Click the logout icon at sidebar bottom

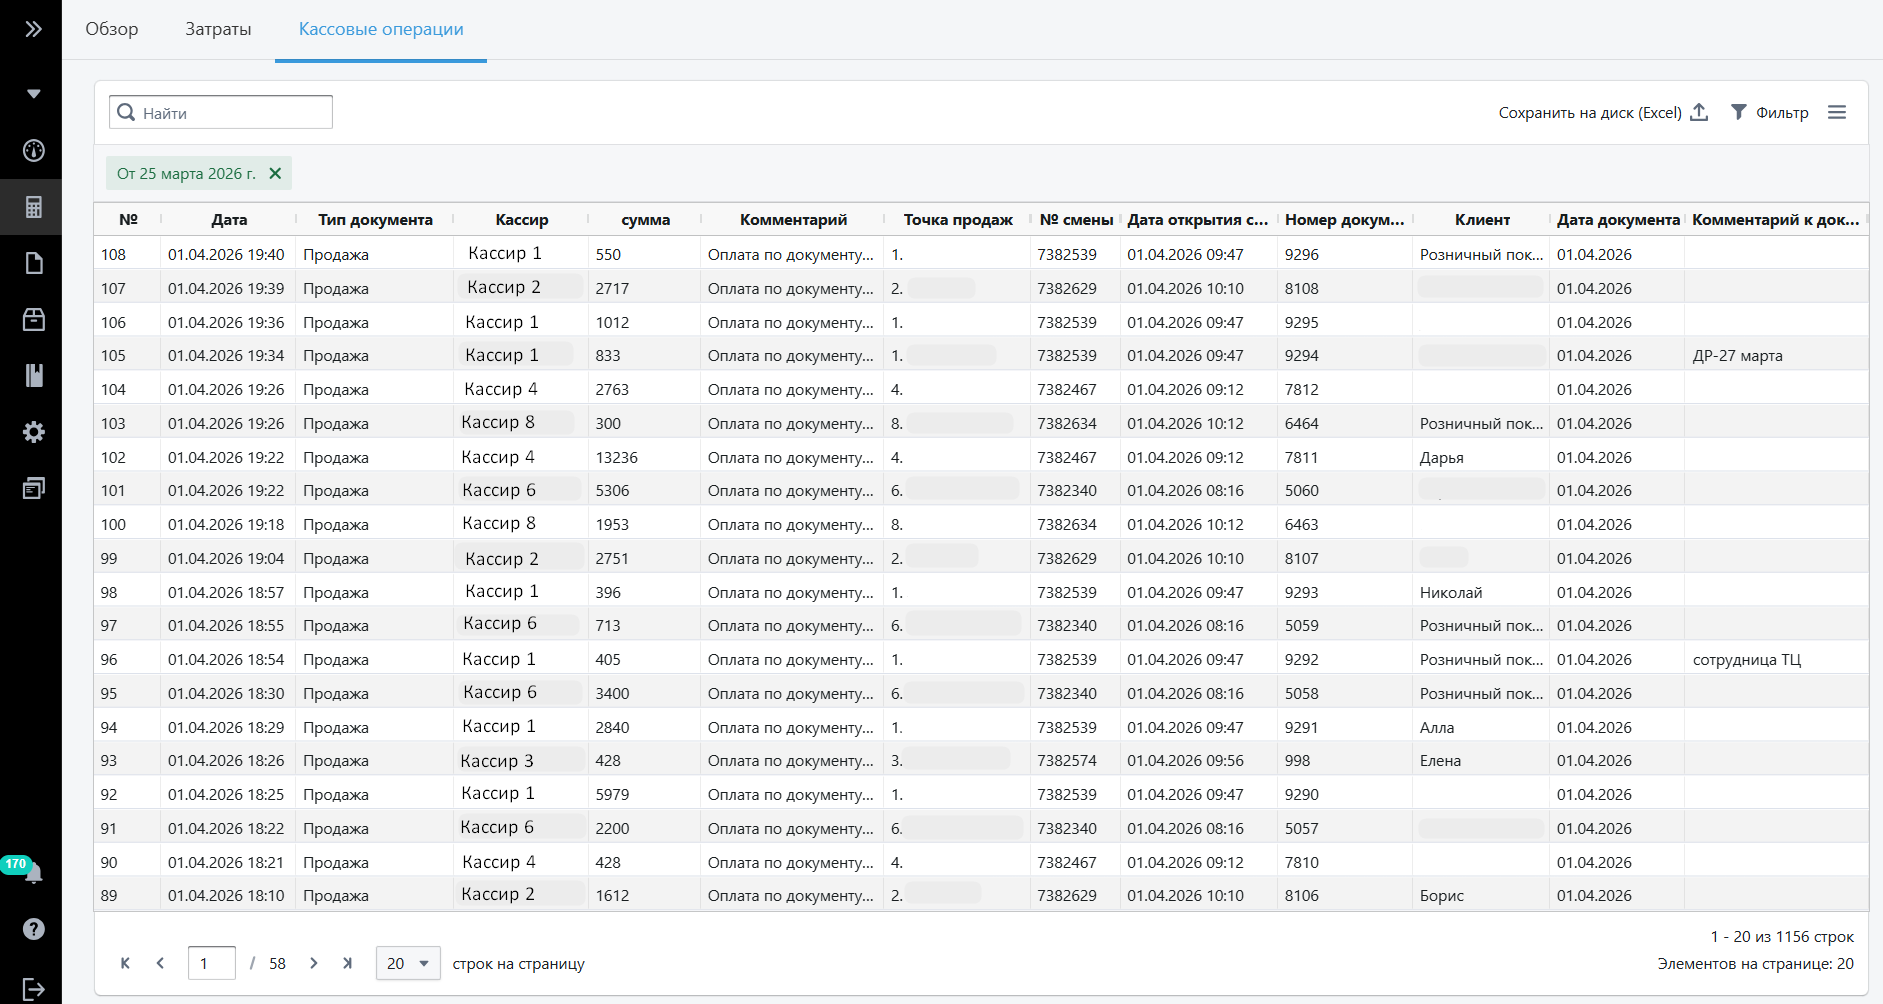click(x=33, y=989)
